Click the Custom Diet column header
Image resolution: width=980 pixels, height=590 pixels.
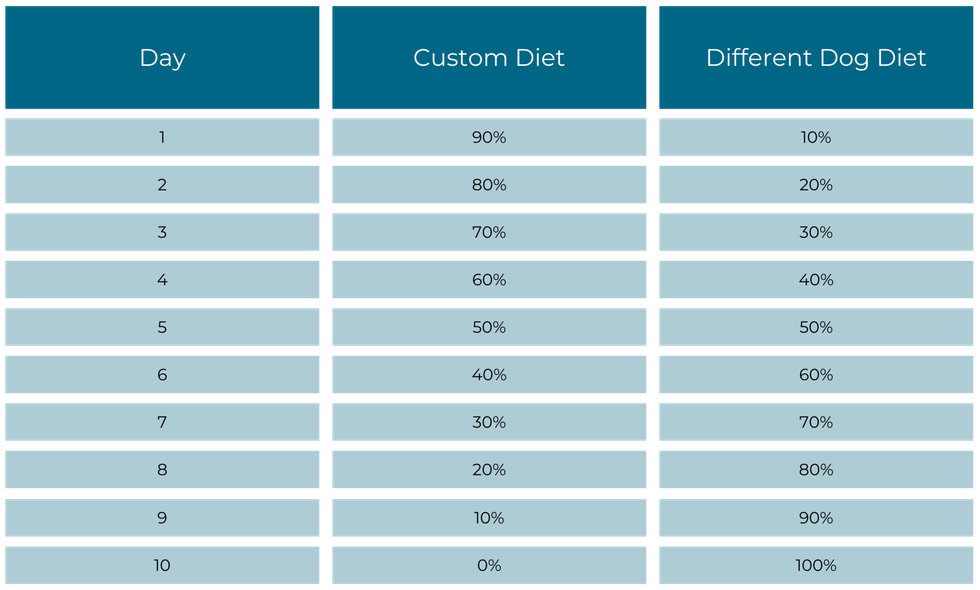pos(489,58)
